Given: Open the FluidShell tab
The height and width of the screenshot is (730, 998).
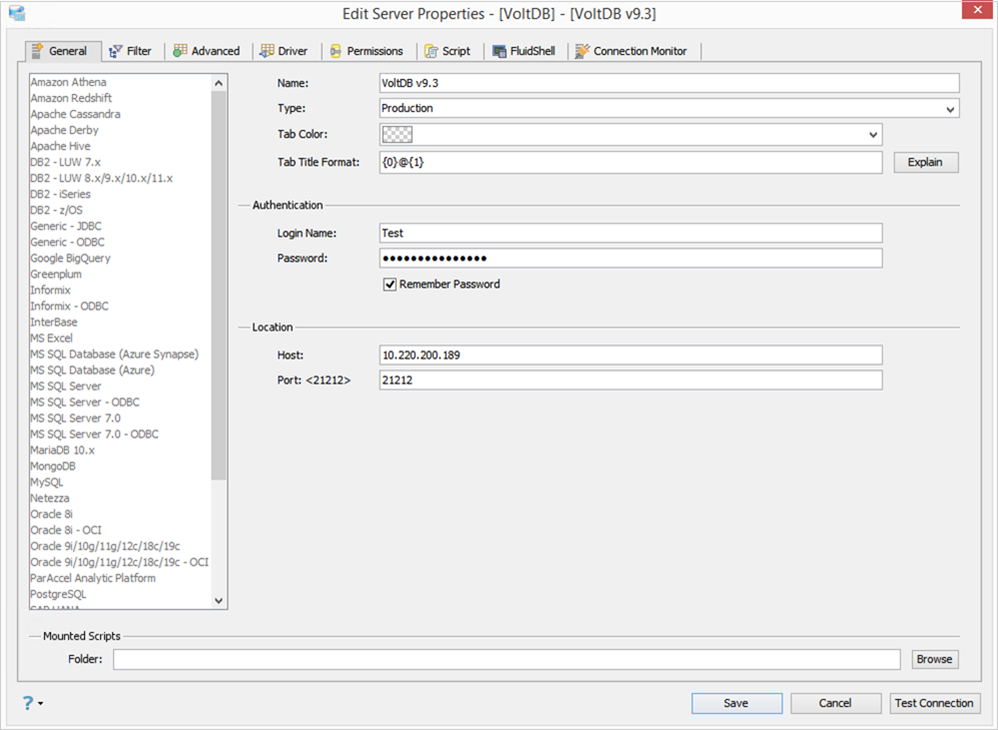Looking at the screenshot, I should coord(524,52).
